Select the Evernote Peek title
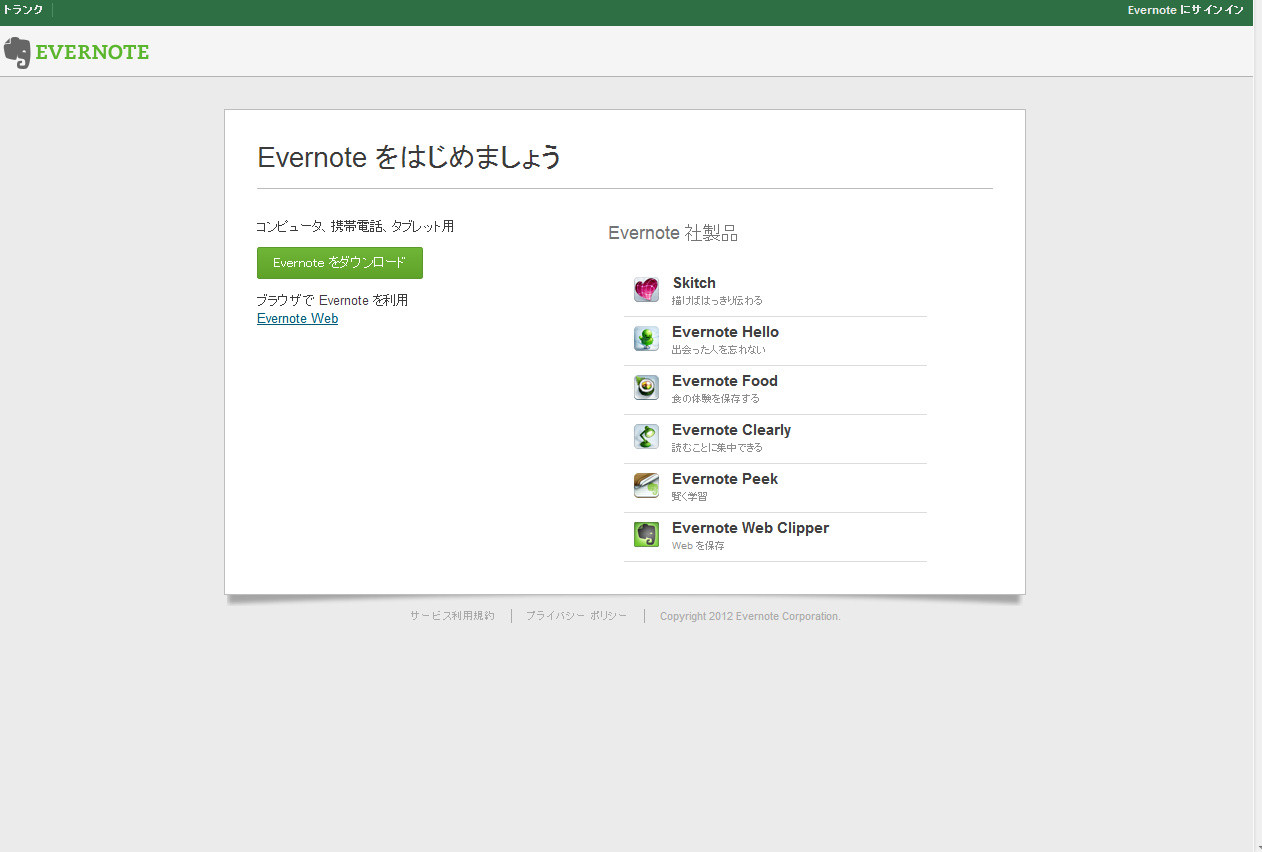 click(725, 479)
